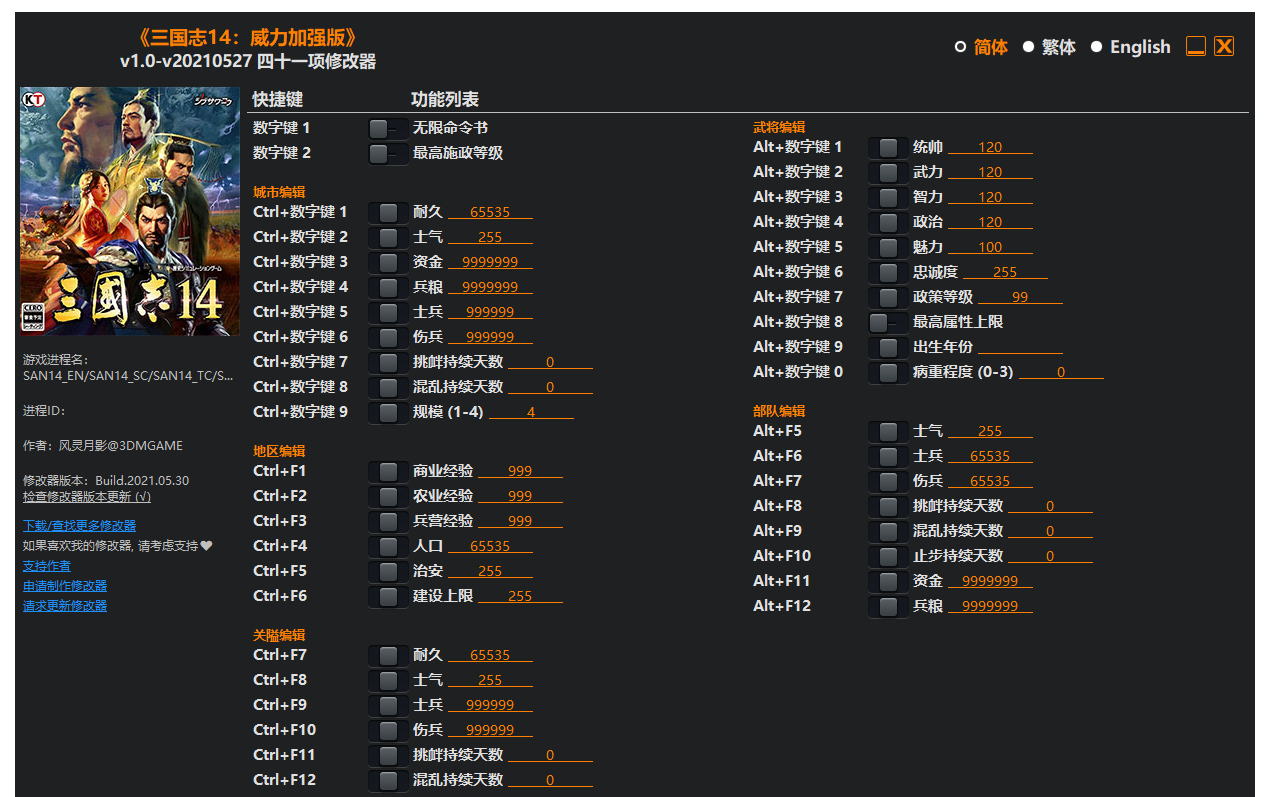Viewport: 1273px width, 797px height.
Task: Enable 政治 Alt+数字键 4 toggle
Action: pos(888,222)
